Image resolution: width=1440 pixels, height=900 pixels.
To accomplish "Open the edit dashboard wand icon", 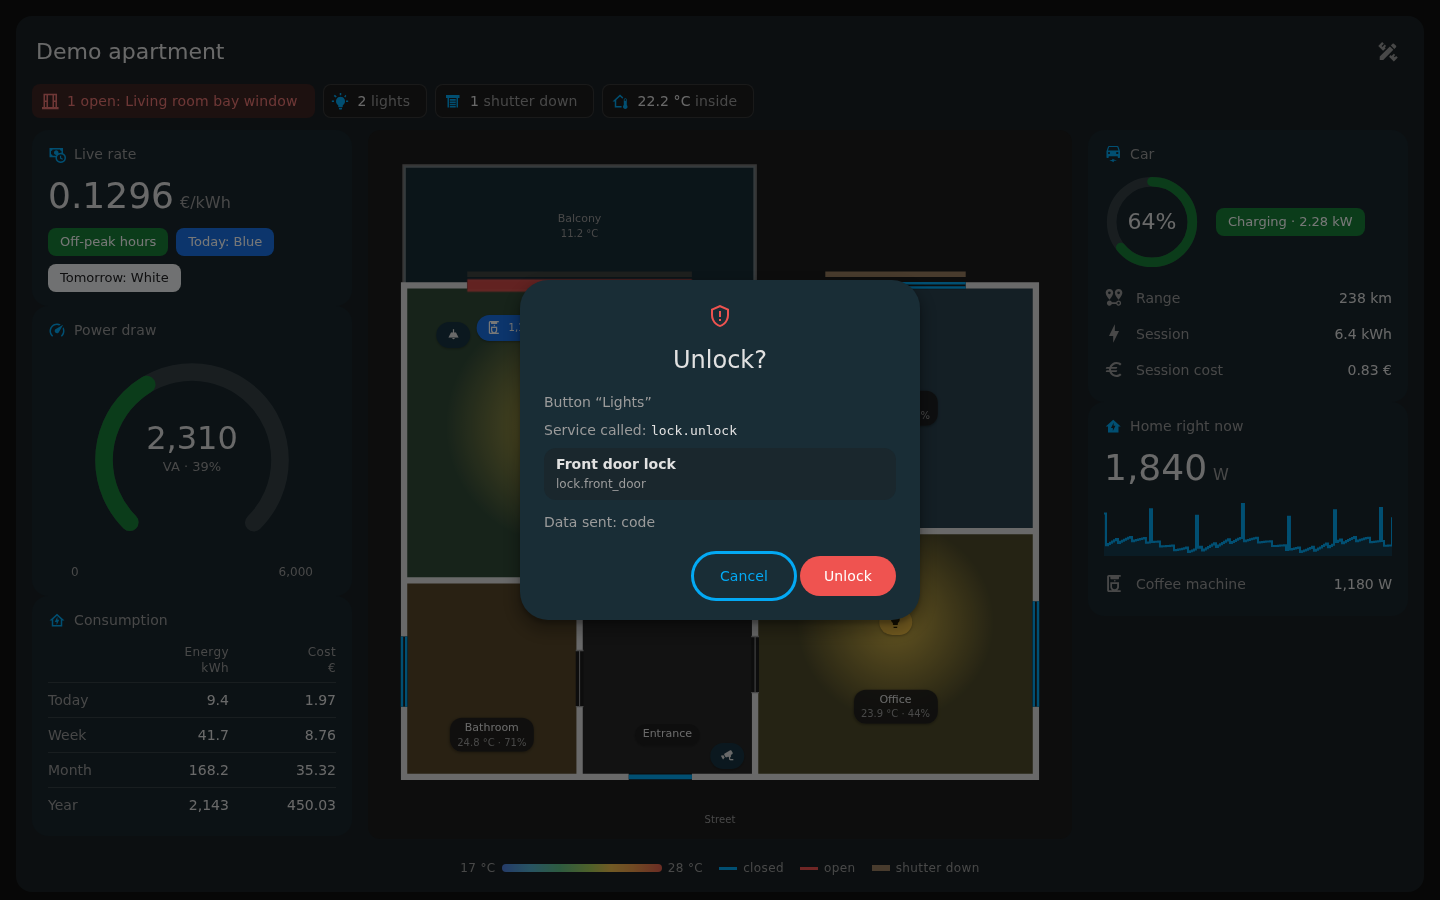I will click(x=1388, y=52).
